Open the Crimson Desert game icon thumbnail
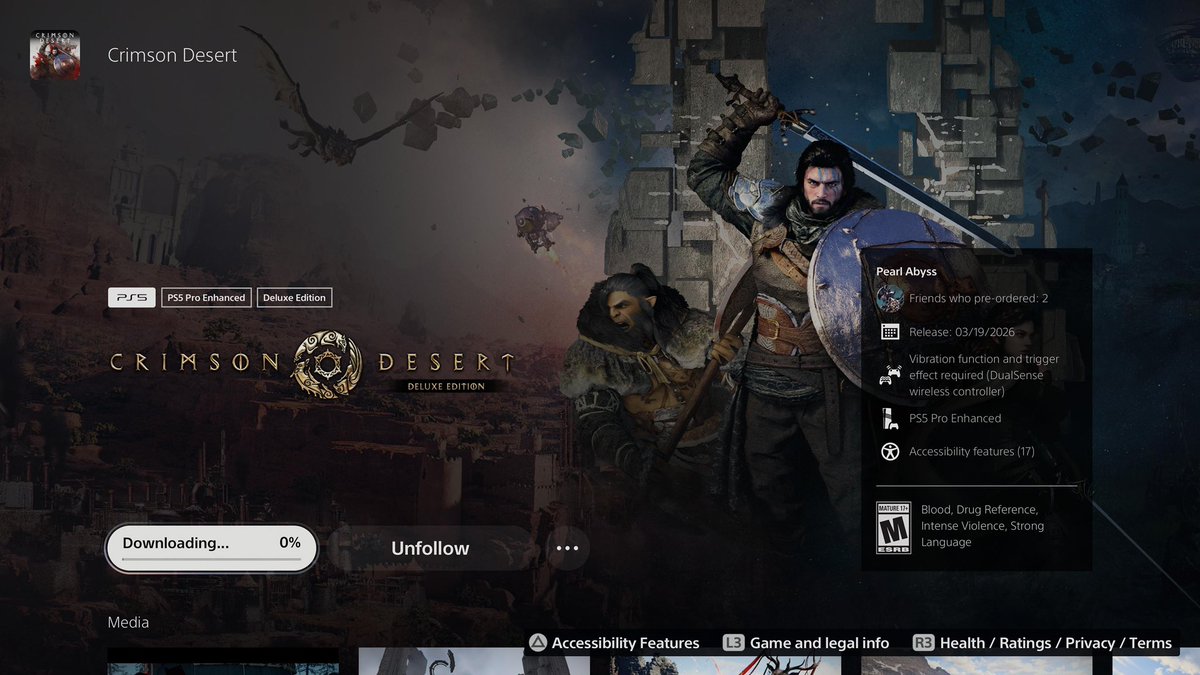 (x=55, y=55)
